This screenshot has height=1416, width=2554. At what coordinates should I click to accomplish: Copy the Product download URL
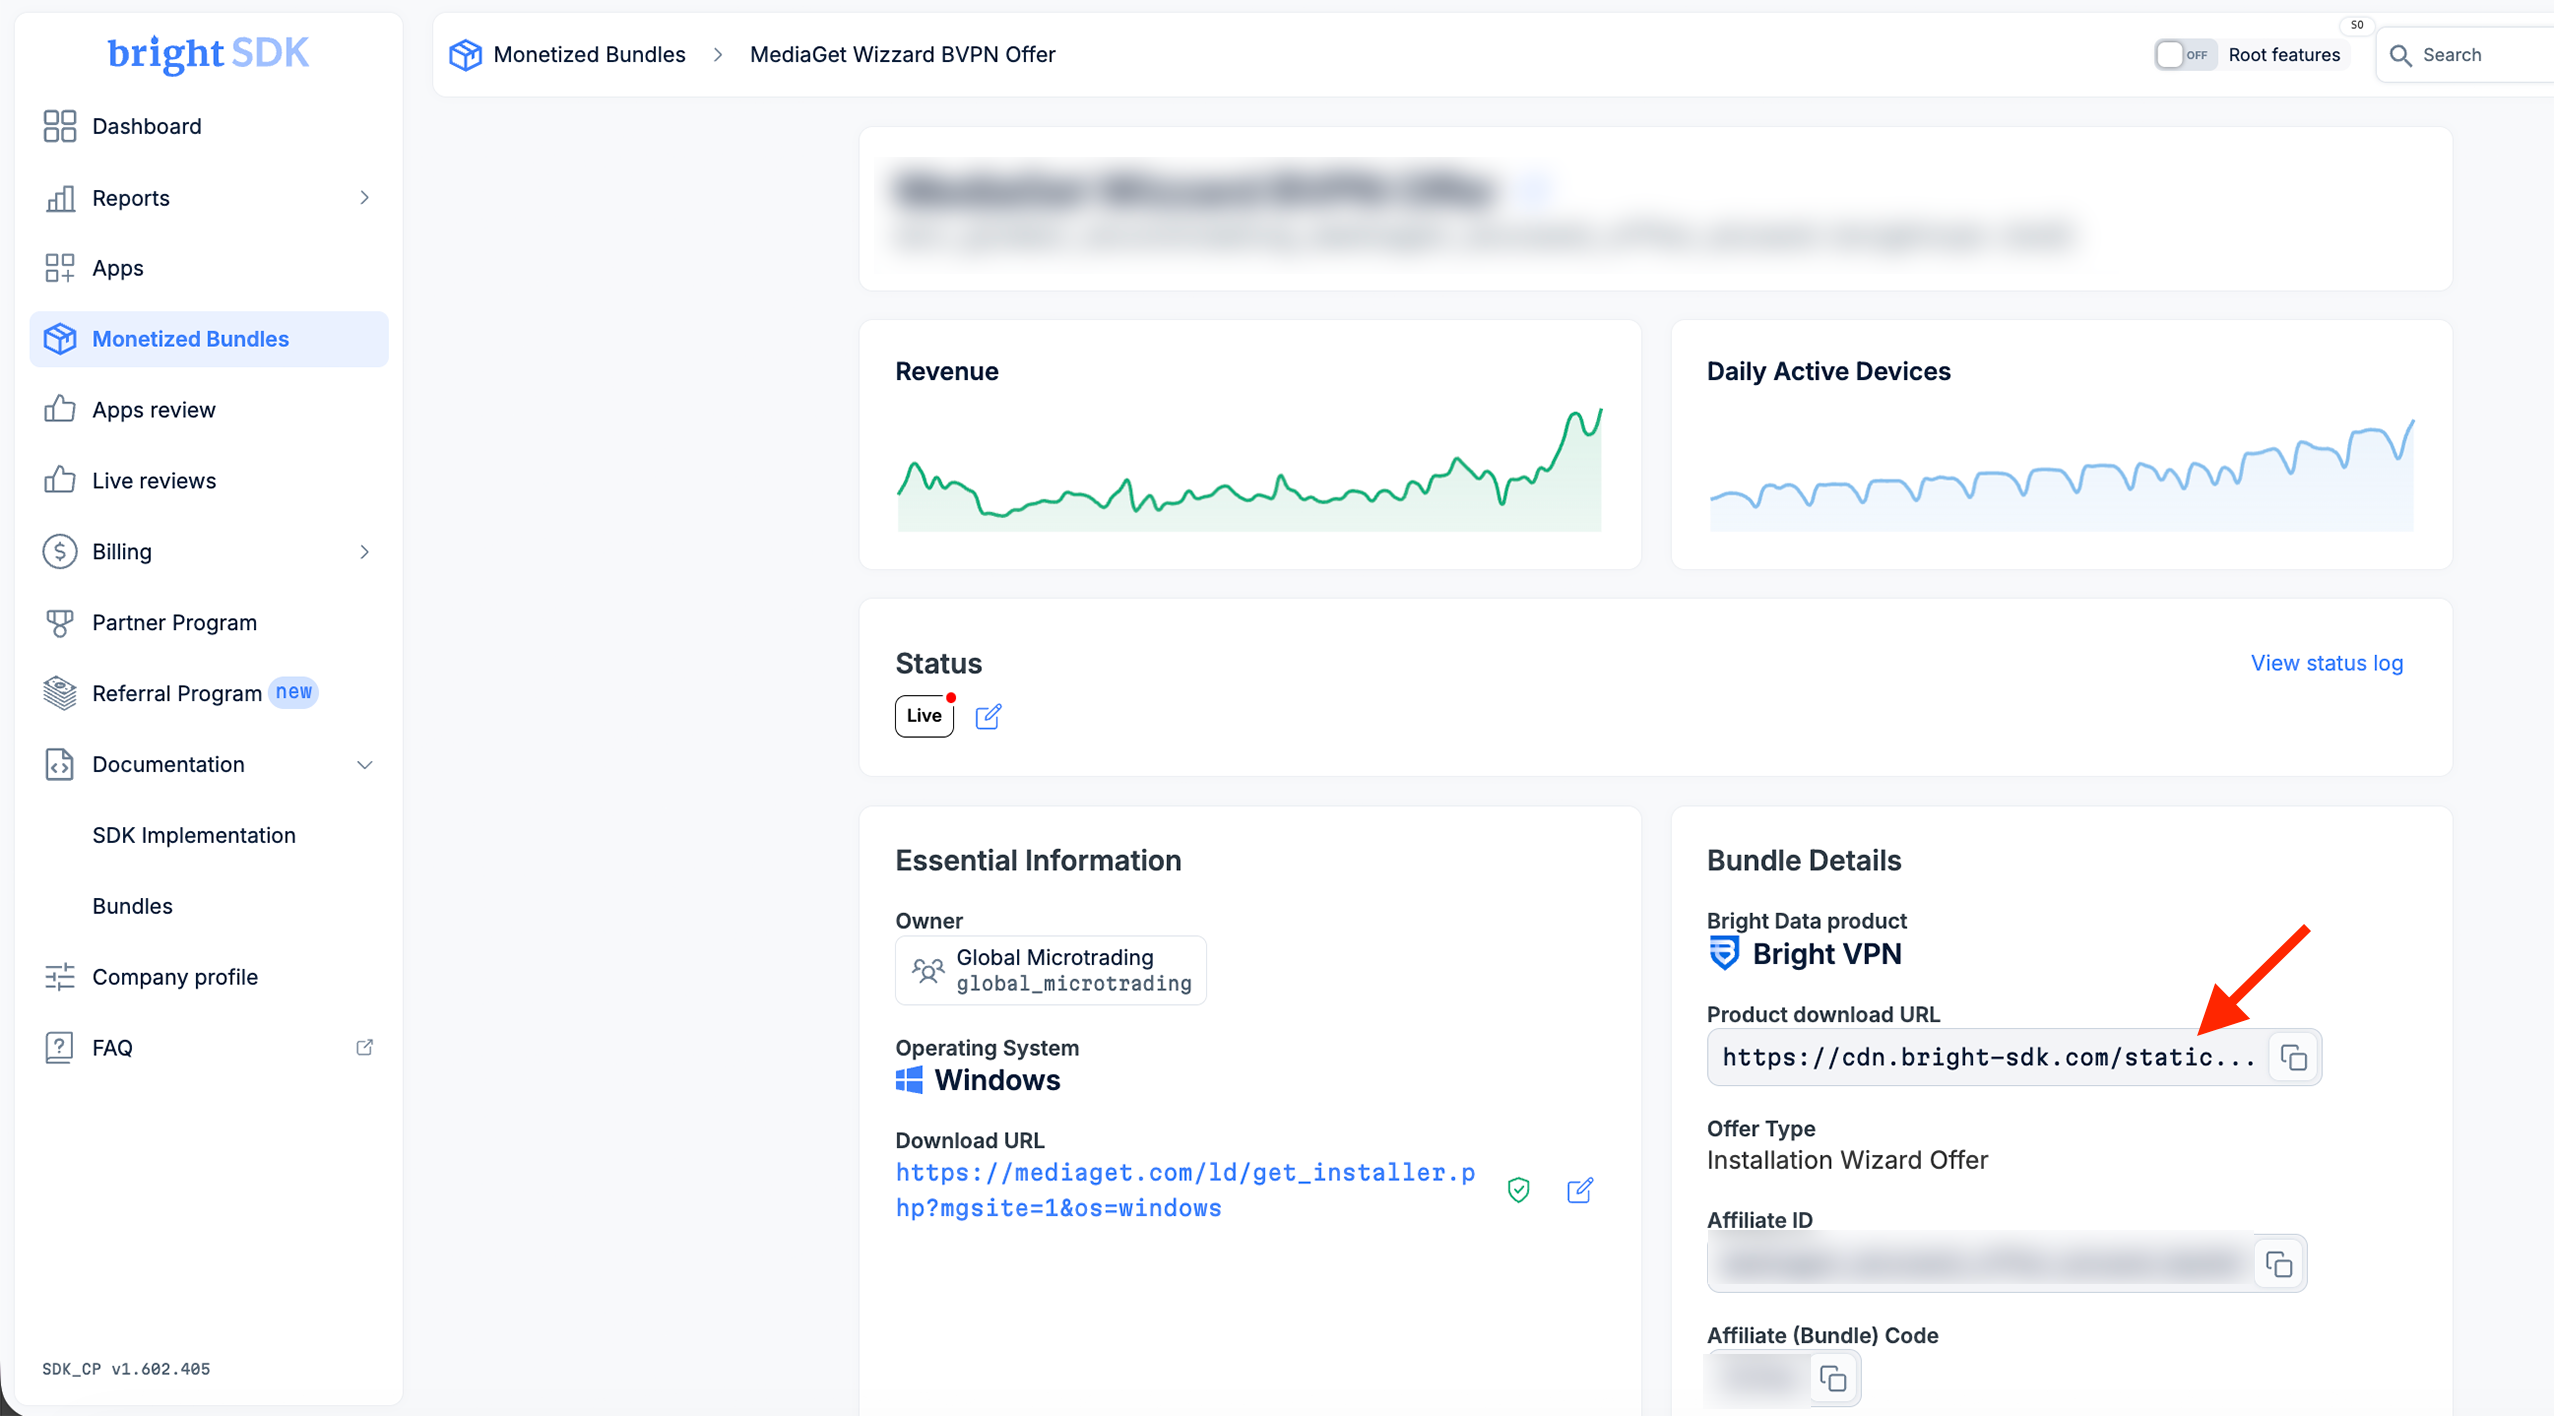[x=2293, y=1058]
